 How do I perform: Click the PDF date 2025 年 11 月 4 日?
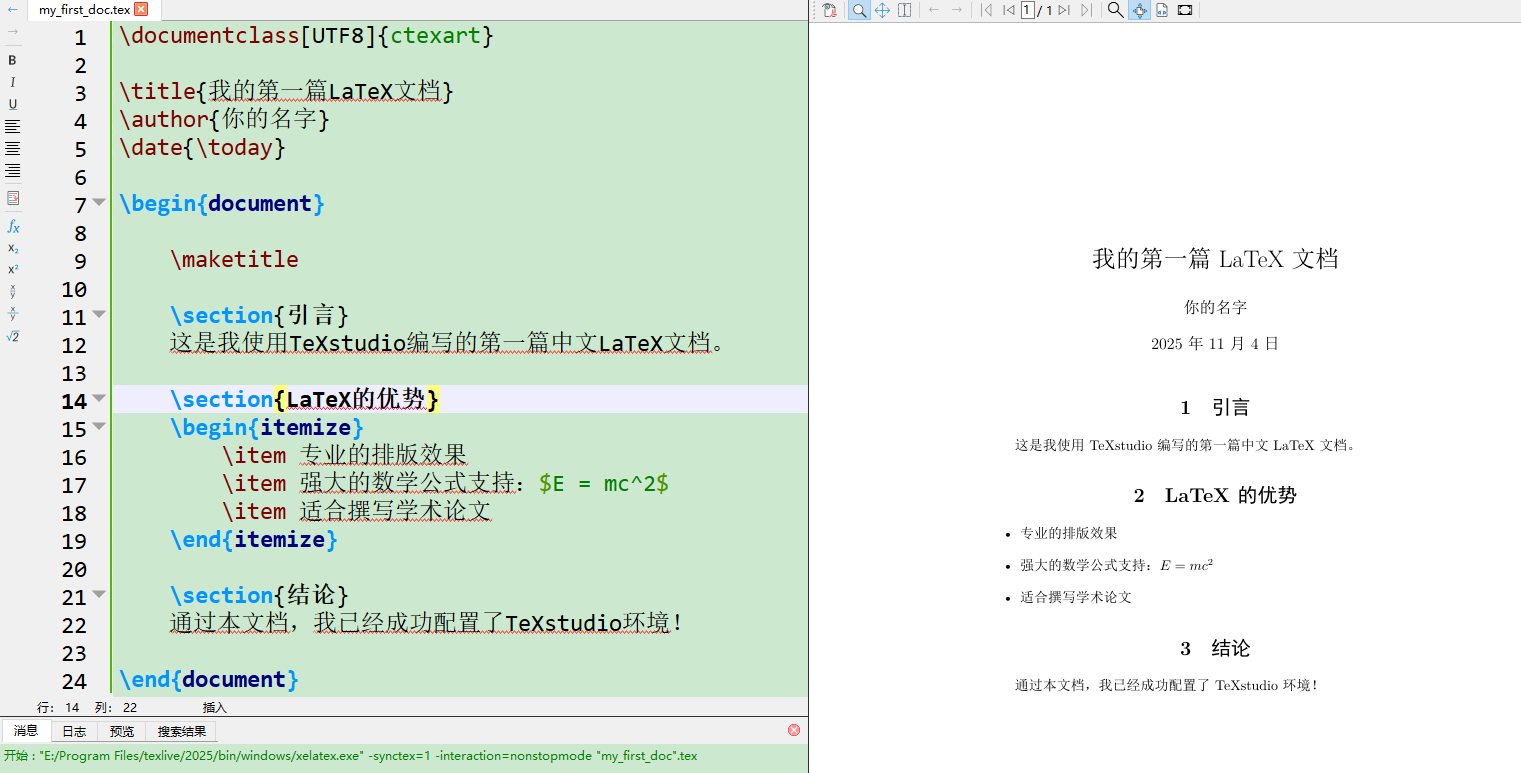click(1215, 344)
